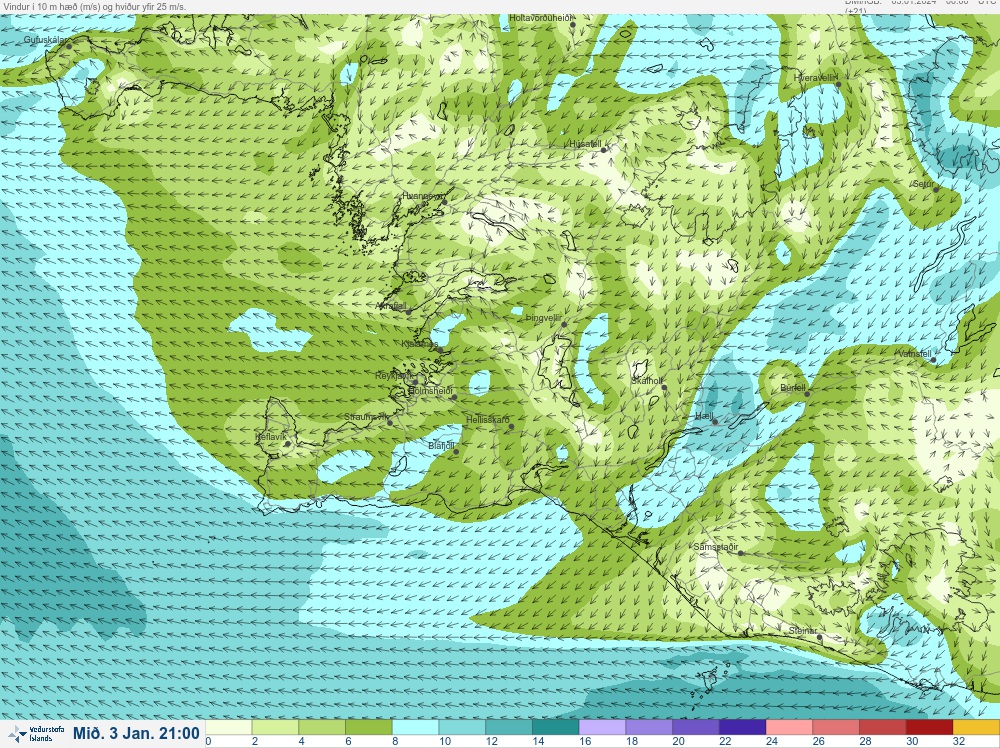Click the Skálholt station label

tap(647, 381)
